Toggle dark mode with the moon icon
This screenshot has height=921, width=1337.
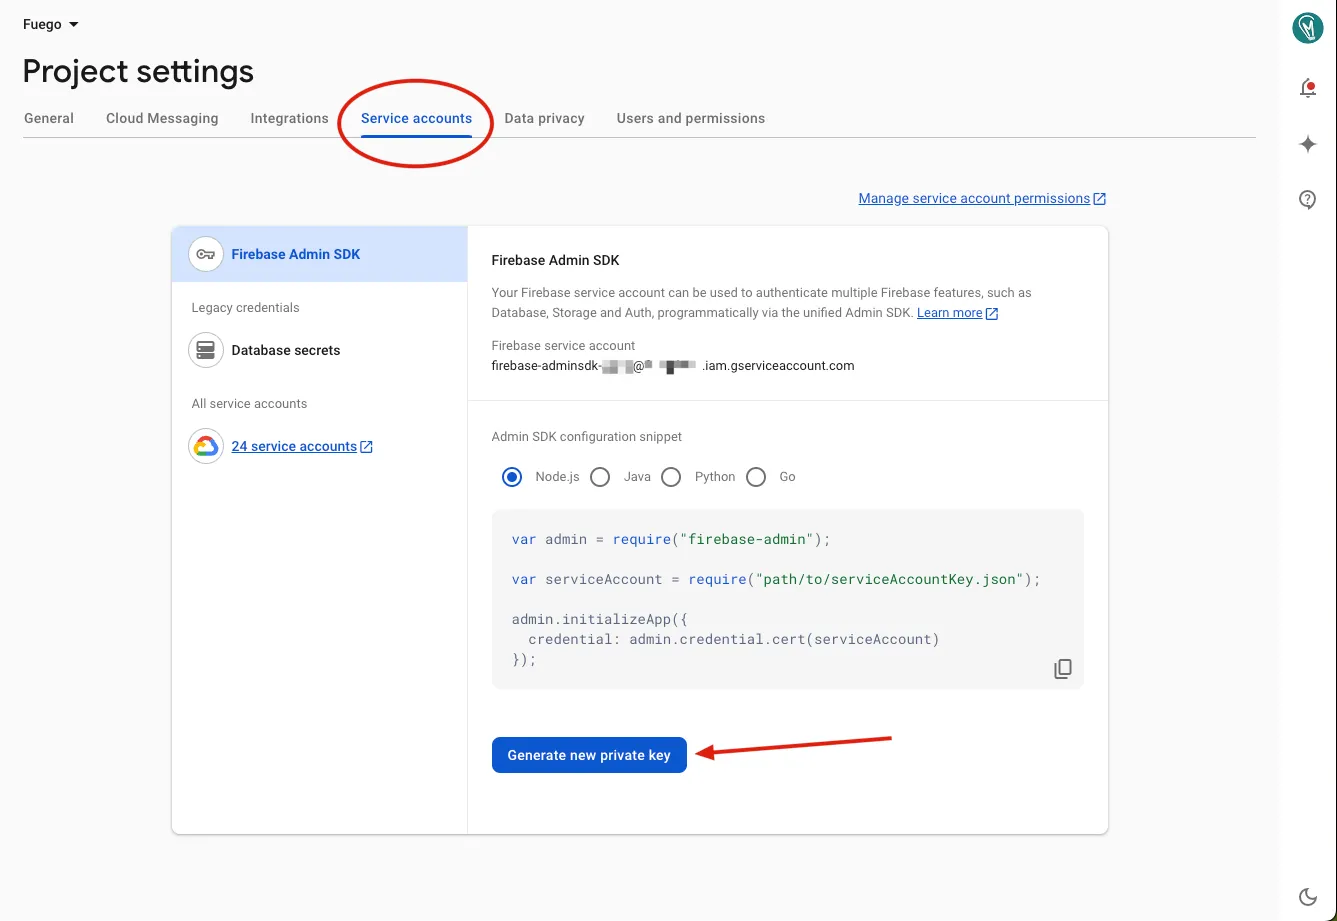[x=1307, y=896]
